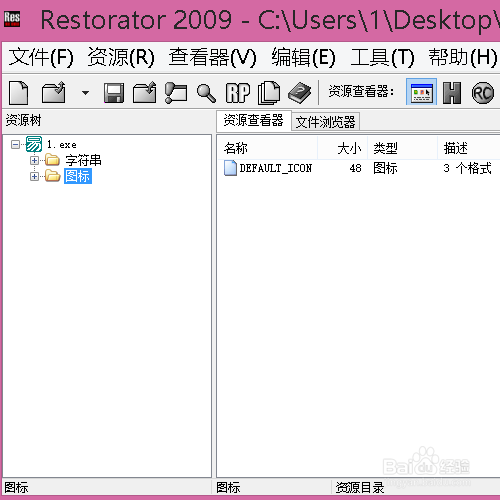500x500 pixels.
Task: Click the Restorator app icon in title bar
Action: click(12, 19)
